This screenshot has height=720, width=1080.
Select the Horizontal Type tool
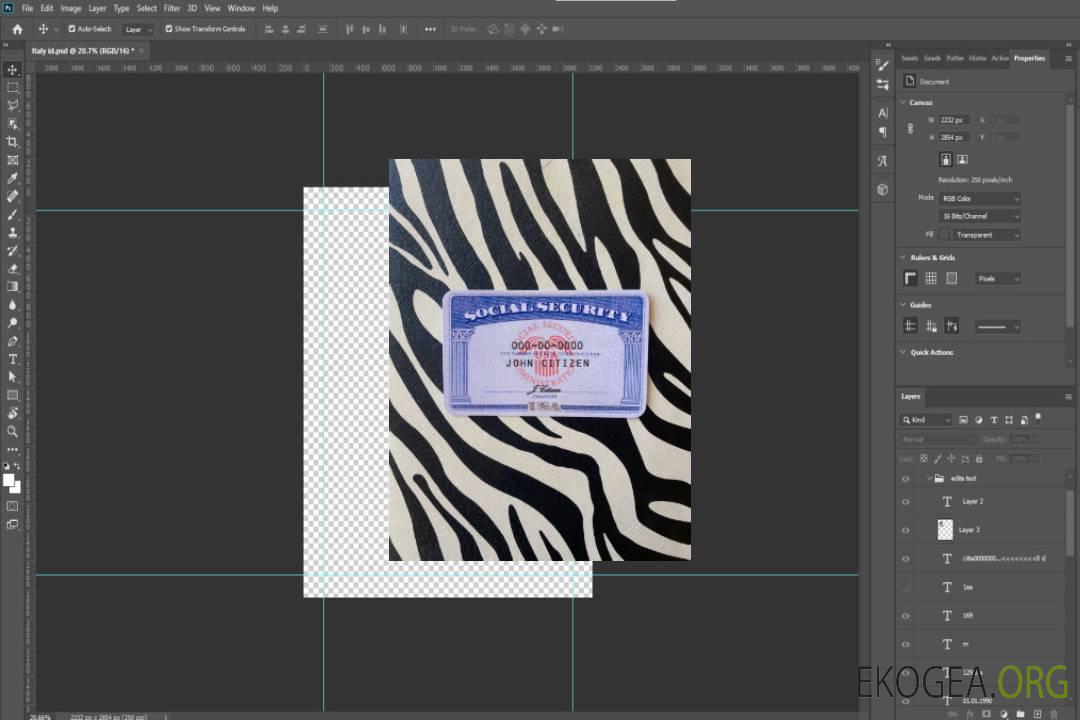click(x=12, y=359)
